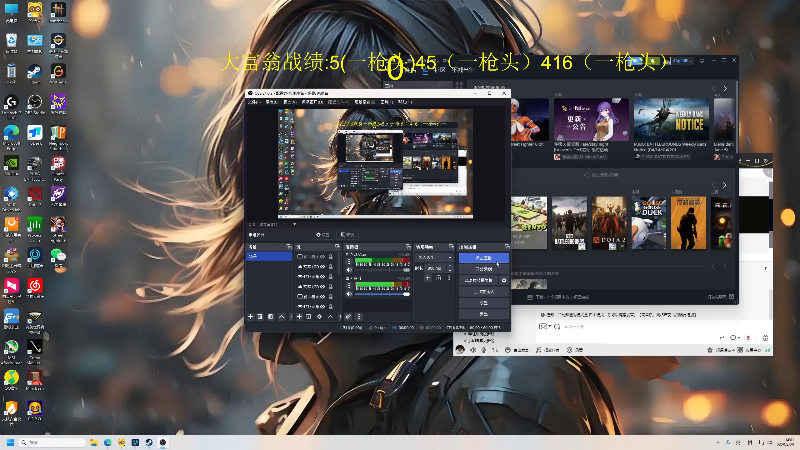Screen dimensions: 800x450
Task: Delete transition with trash icon
Action: click(438, 278)
